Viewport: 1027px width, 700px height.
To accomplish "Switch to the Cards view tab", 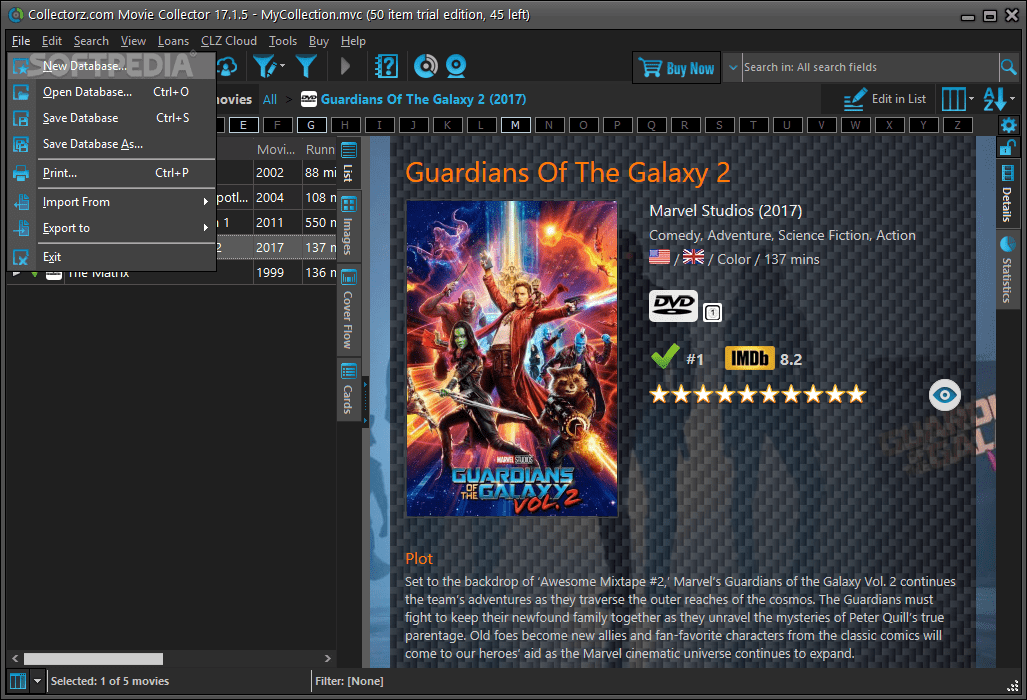I will [348, 390].
